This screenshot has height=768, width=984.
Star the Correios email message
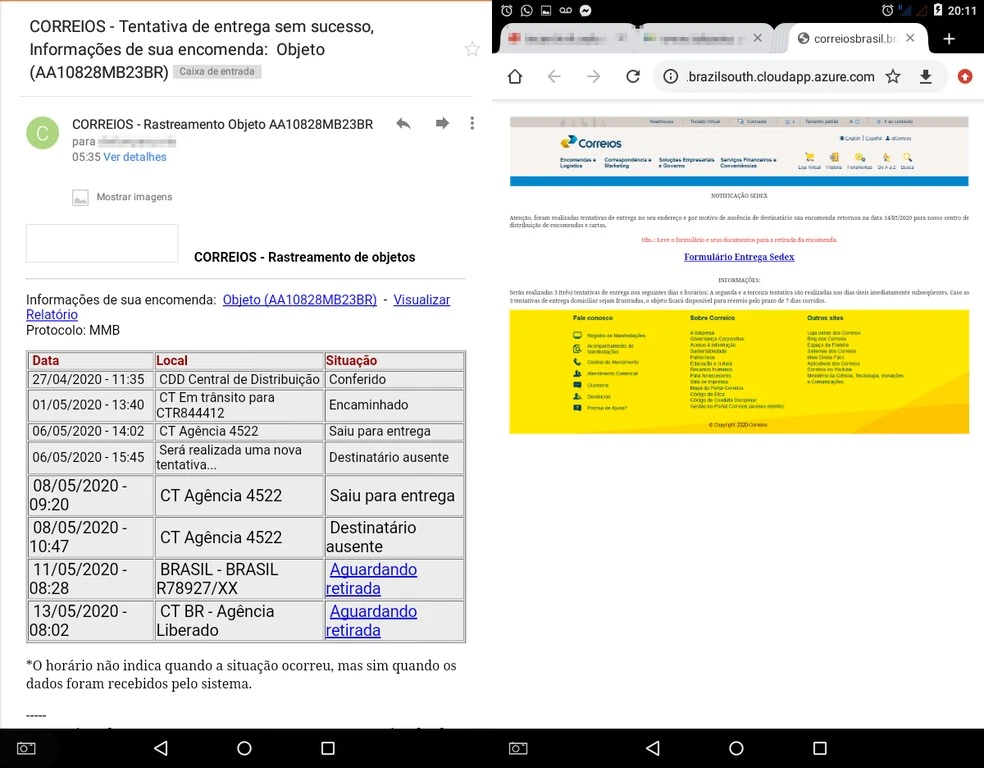[x=472, y=49]
